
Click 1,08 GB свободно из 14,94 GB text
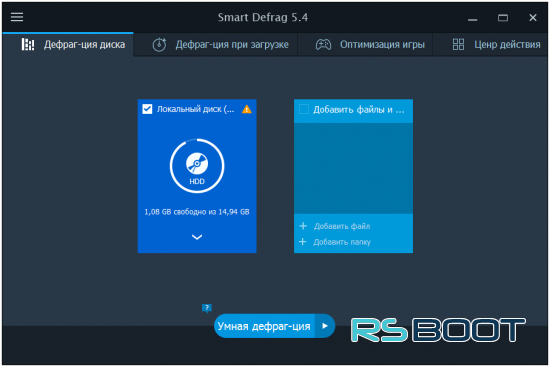[197, 212]
